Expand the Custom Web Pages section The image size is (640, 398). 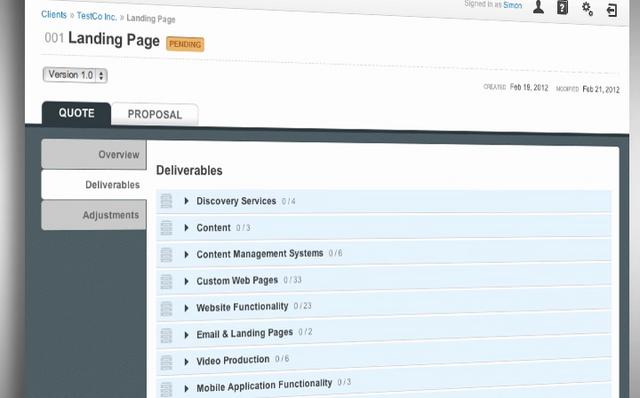[186, 282]
